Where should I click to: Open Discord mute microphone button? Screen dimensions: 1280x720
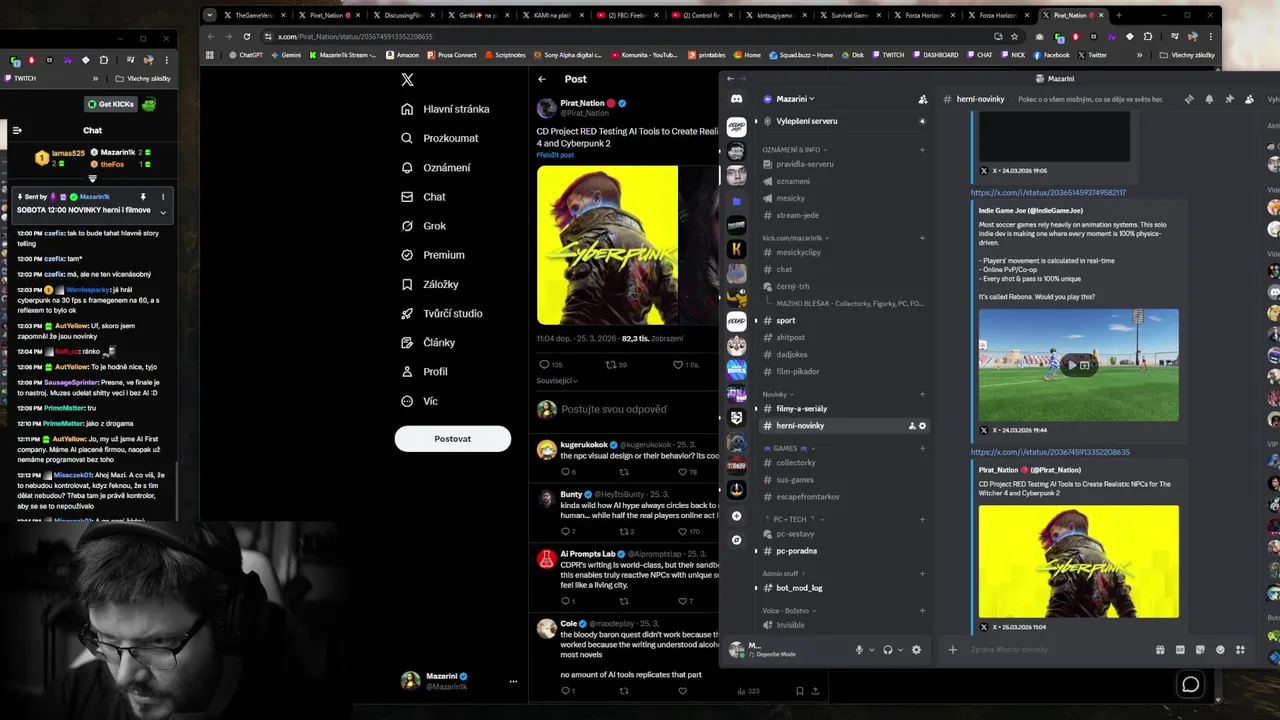tap(858, 650)
